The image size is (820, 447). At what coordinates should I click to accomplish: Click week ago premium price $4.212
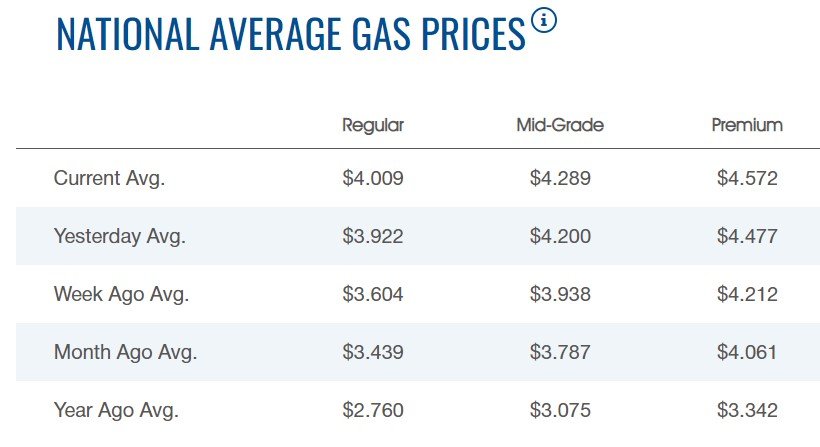point(747,294)
